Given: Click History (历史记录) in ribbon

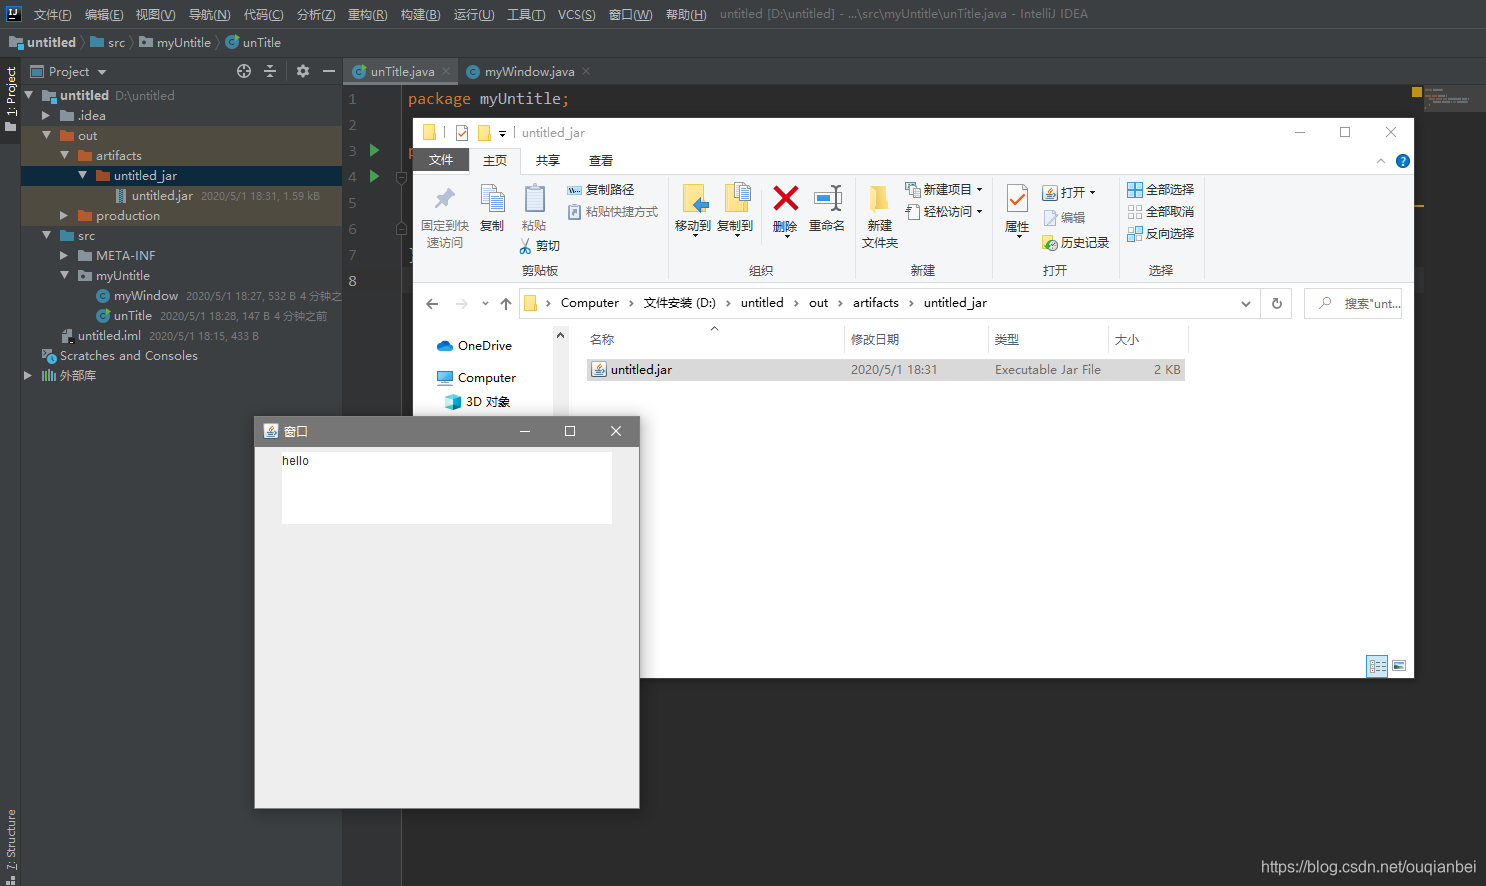Looking at the screenshot, I should (x=1076, y=243).
